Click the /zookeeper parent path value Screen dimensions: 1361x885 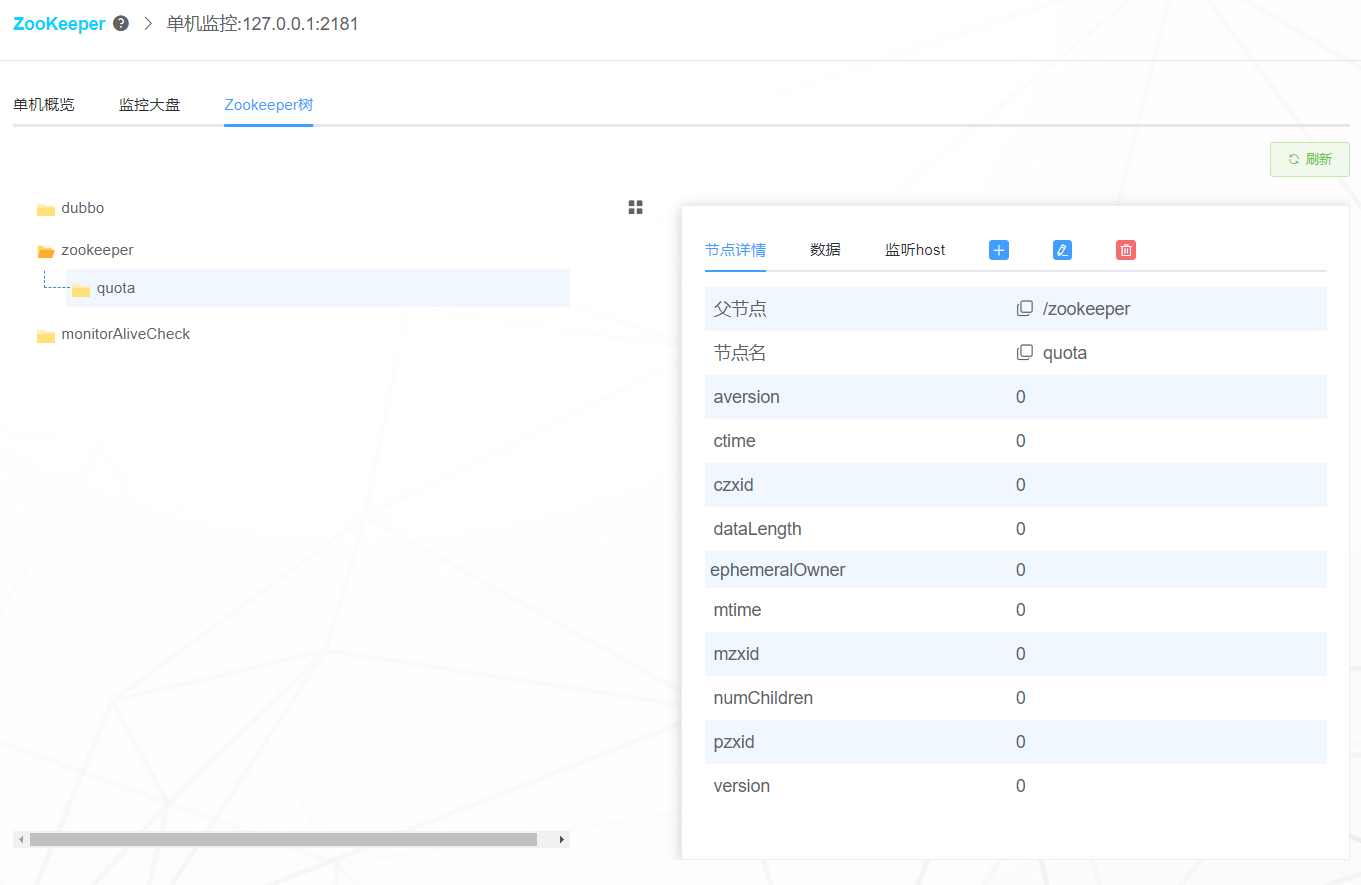(x=1086, y=309)
